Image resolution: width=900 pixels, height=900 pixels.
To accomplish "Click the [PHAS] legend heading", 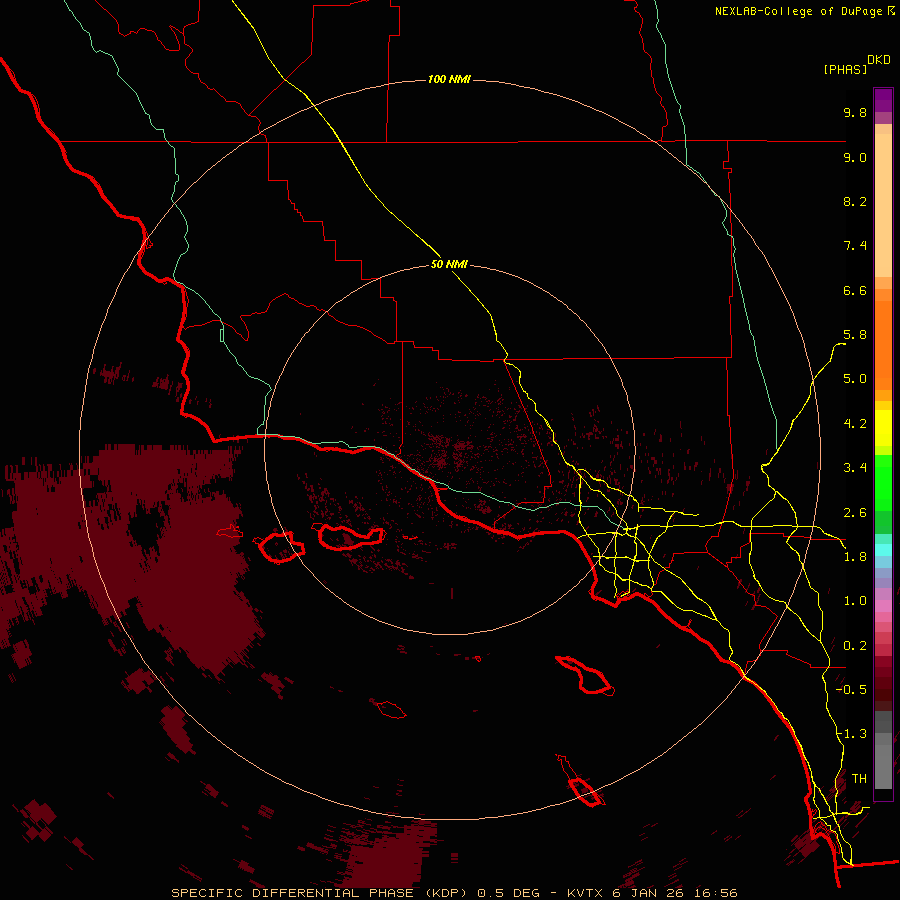I will pos(845,69).
